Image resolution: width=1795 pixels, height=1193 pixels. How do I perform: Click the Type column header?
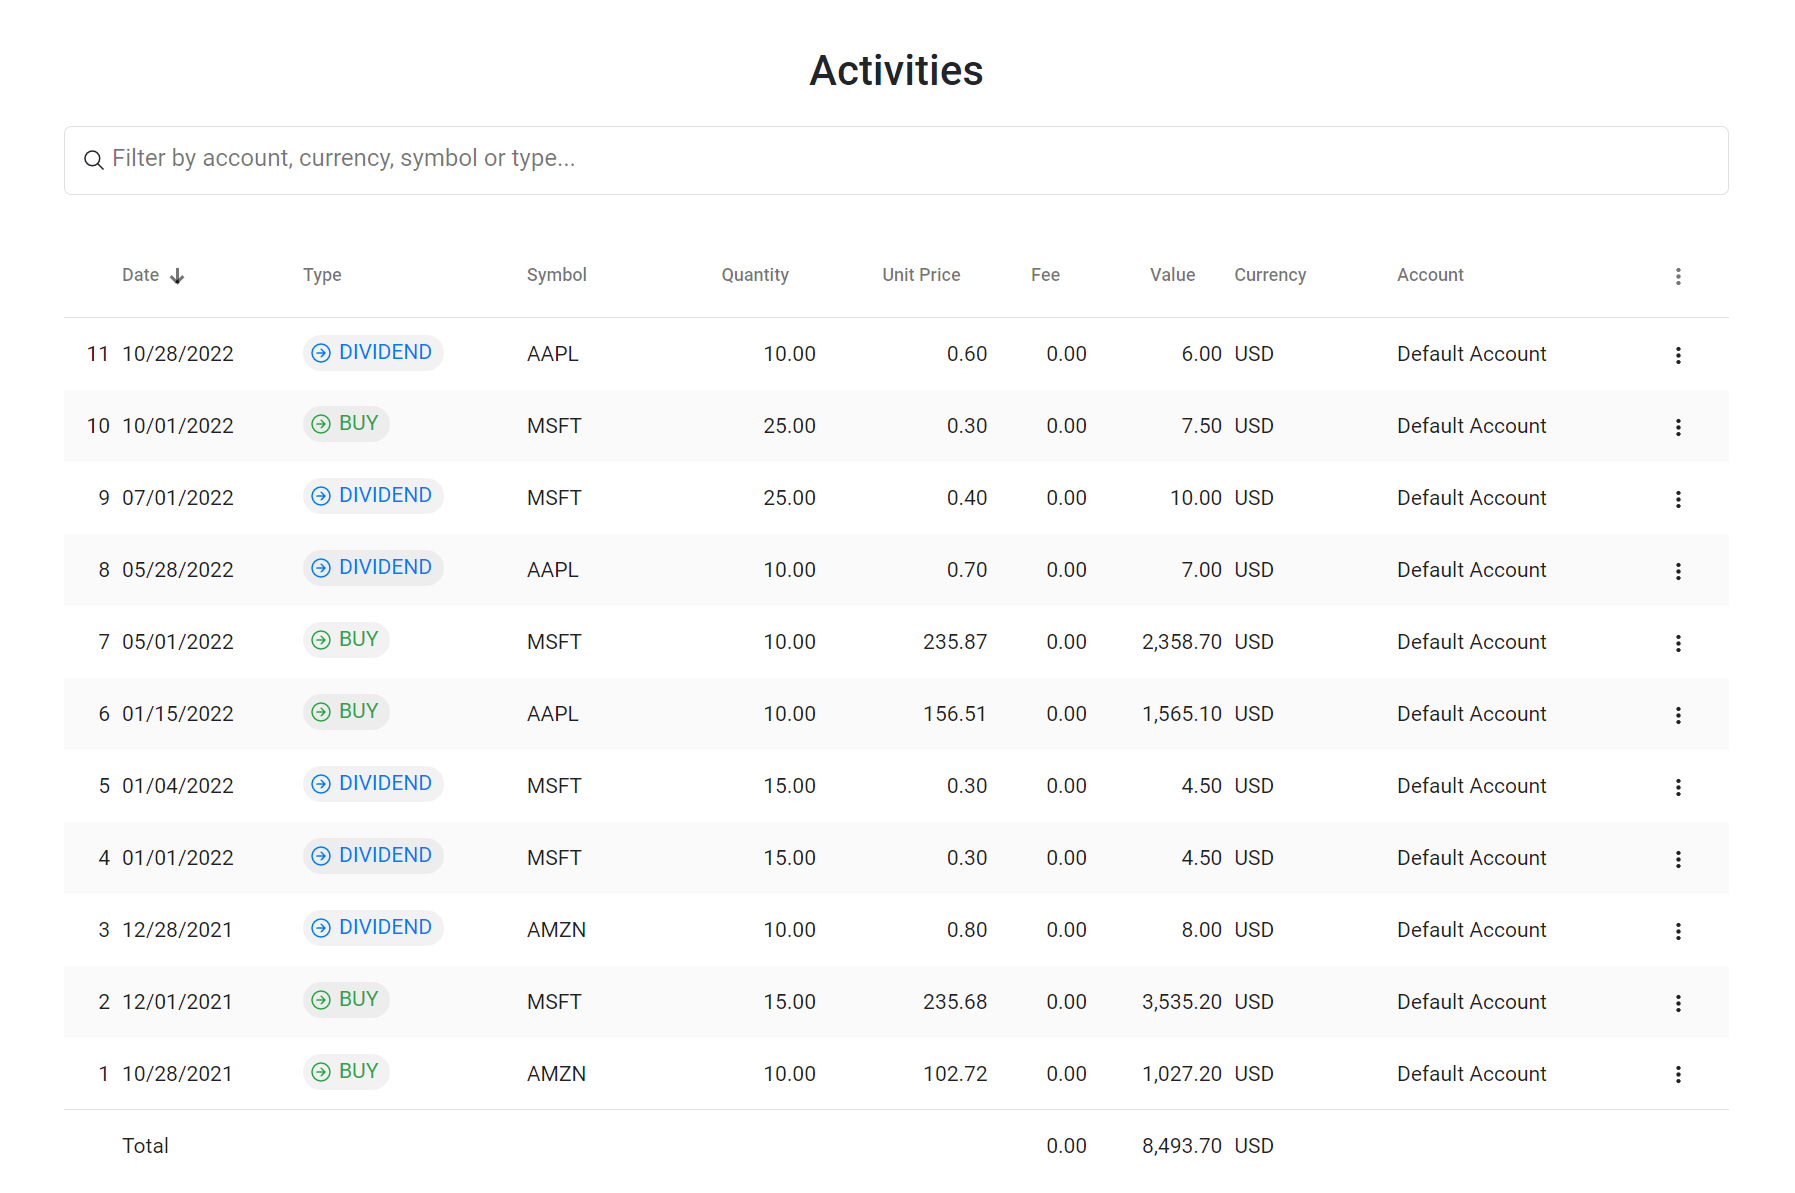point(322,274)
